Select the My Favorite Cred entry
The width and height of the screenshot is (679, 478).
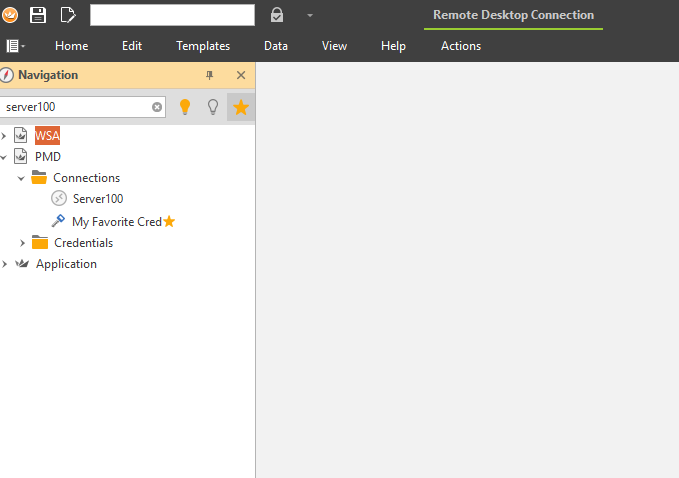click(x=116, y=221)
